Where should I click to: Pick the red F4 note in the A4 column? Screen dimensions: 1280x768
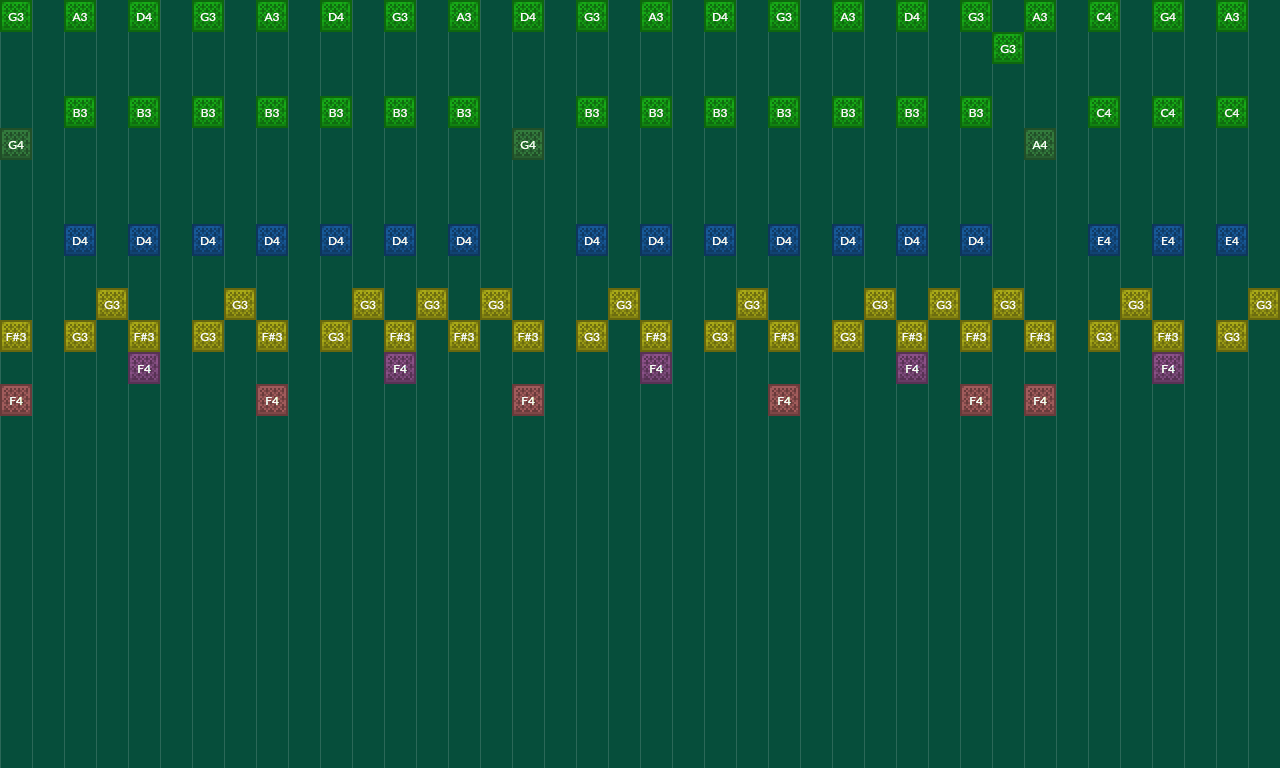coord(1040,401)
